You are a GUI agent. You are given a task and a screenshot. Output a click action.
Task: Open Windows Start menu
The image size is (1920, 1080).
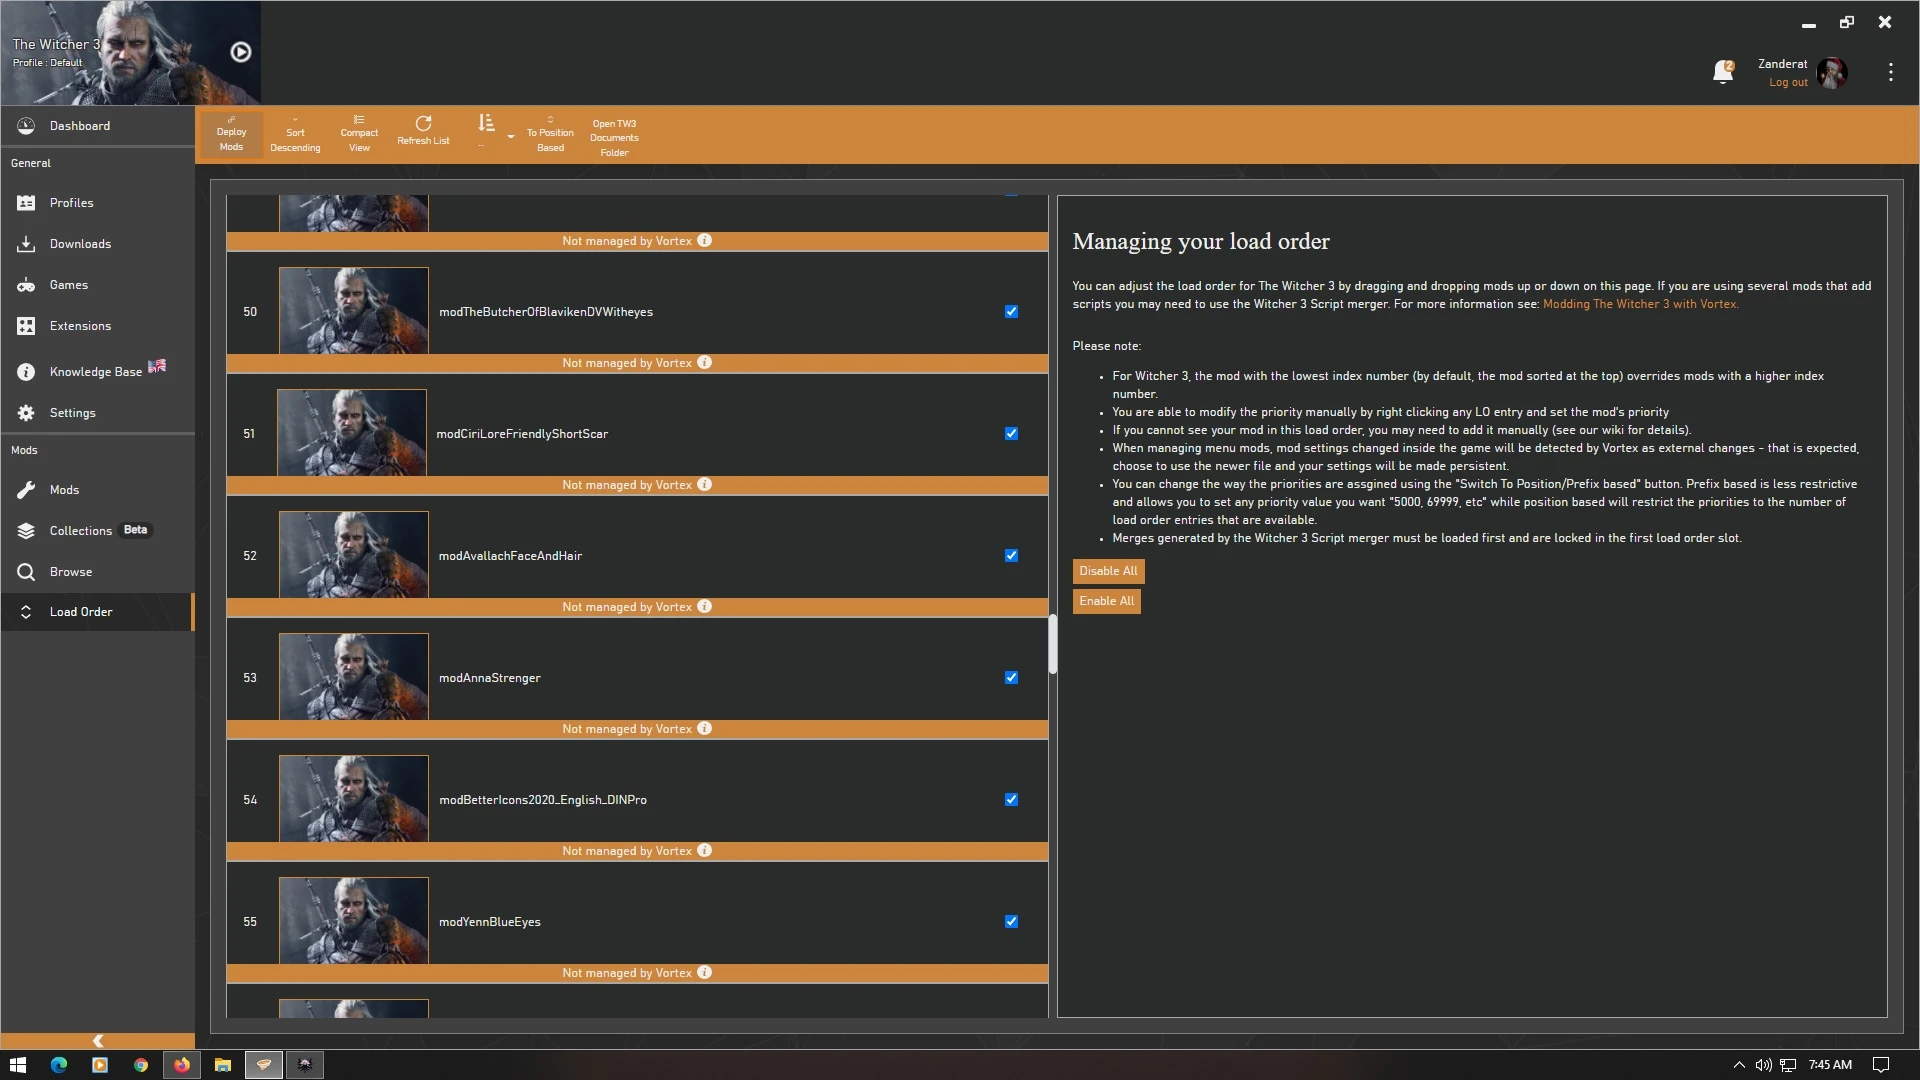tap(17, 1065)
